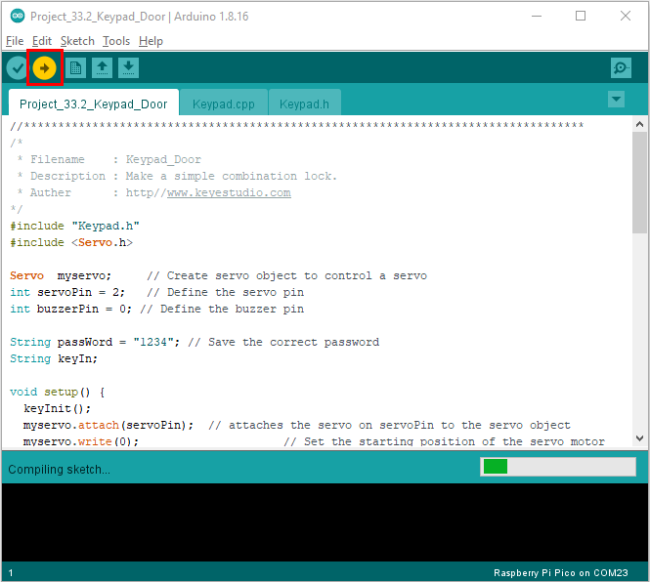Image resolution: width=650 pixels, height=583 pixels.
Task: Click the Arduino logo in title bar
Action: point(17,16)
